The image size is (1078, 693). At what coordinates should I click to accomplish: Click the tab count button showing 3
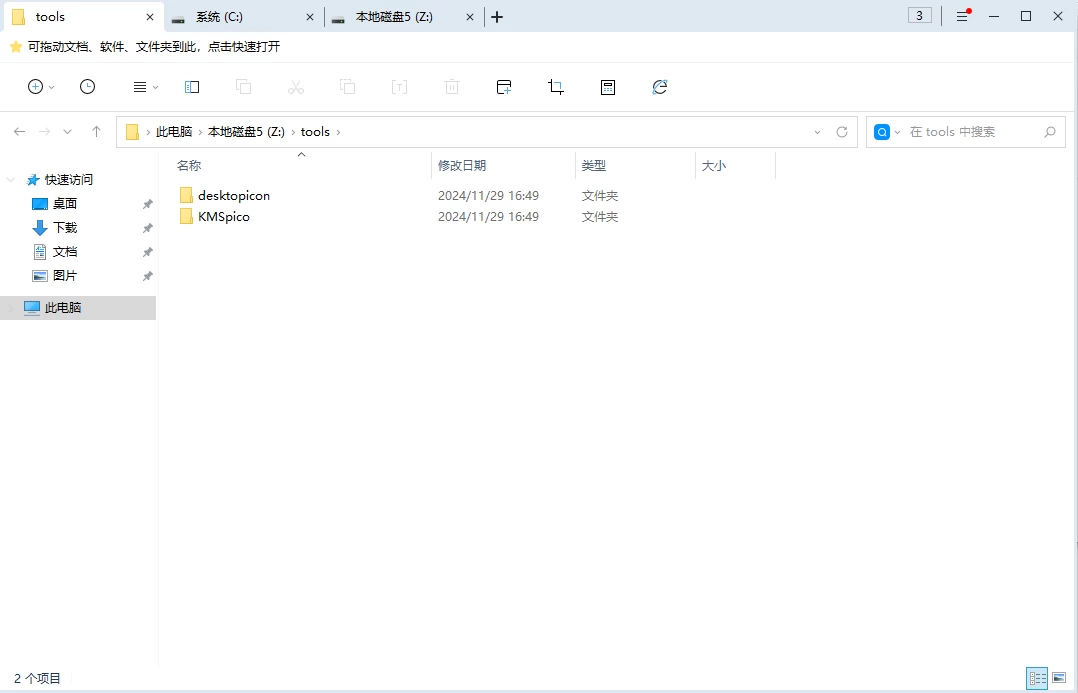click(919, 15)
